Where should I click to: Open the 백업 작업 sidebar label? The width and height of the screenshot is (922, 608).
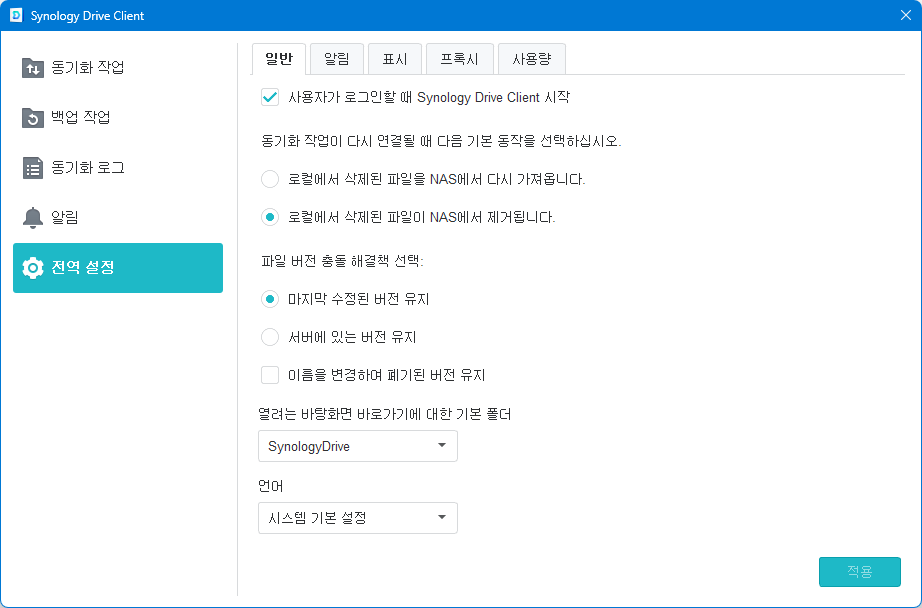[81, 117]
